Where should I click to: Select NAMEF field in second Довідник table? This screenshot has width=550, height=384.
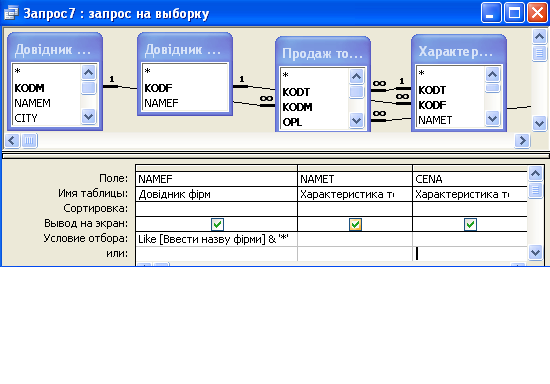click(x=162, y=103)
